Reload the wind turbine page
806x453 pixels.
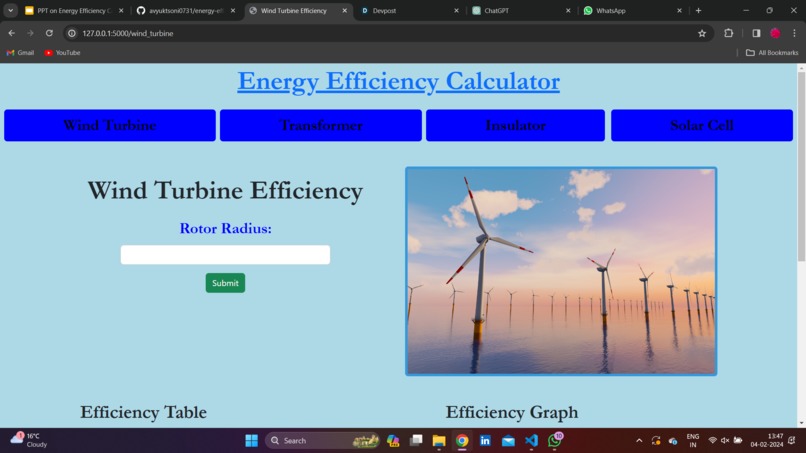49,33
